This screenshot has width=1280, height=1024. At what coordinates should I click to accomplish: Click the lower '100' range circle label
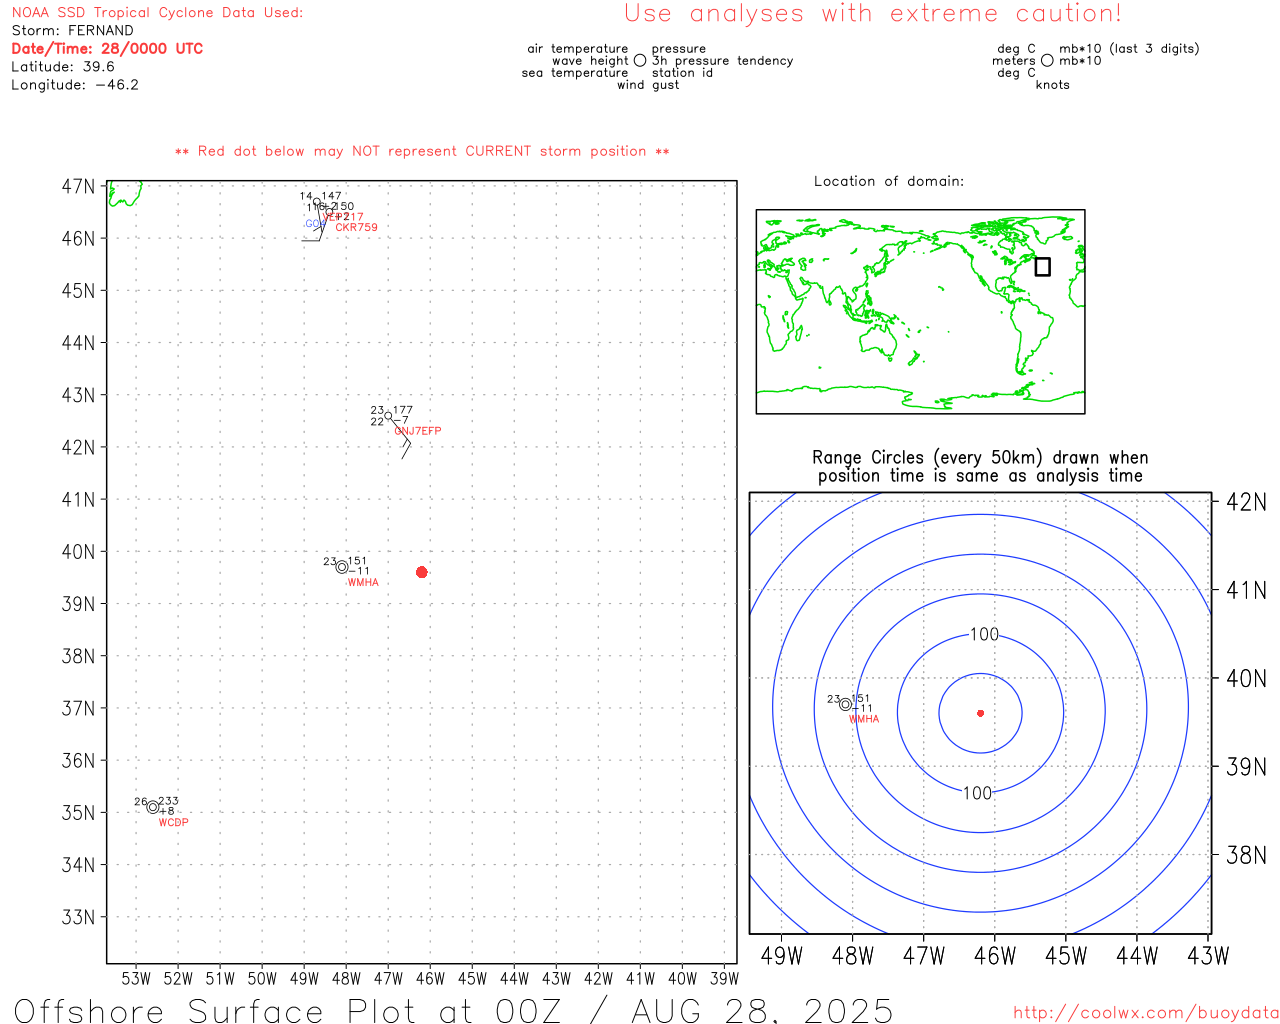click(977, 793)
